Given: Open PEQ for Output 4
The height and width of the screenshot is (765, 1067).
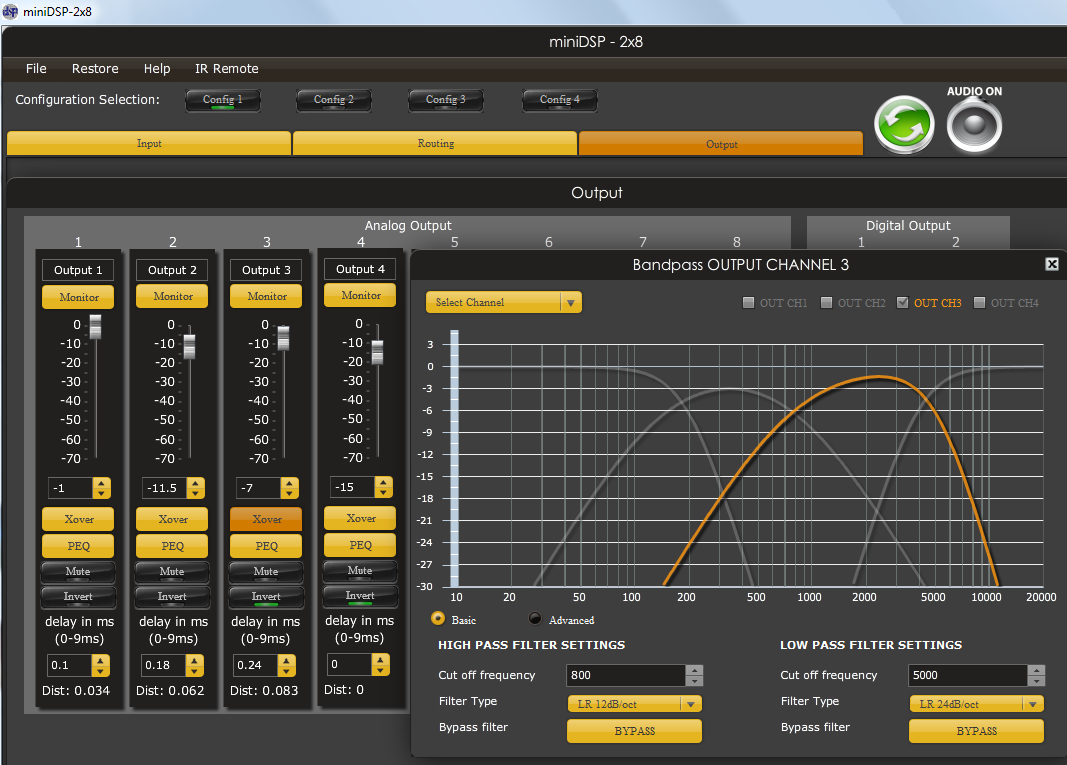Looking at the screenshot, I should [360, 545].
